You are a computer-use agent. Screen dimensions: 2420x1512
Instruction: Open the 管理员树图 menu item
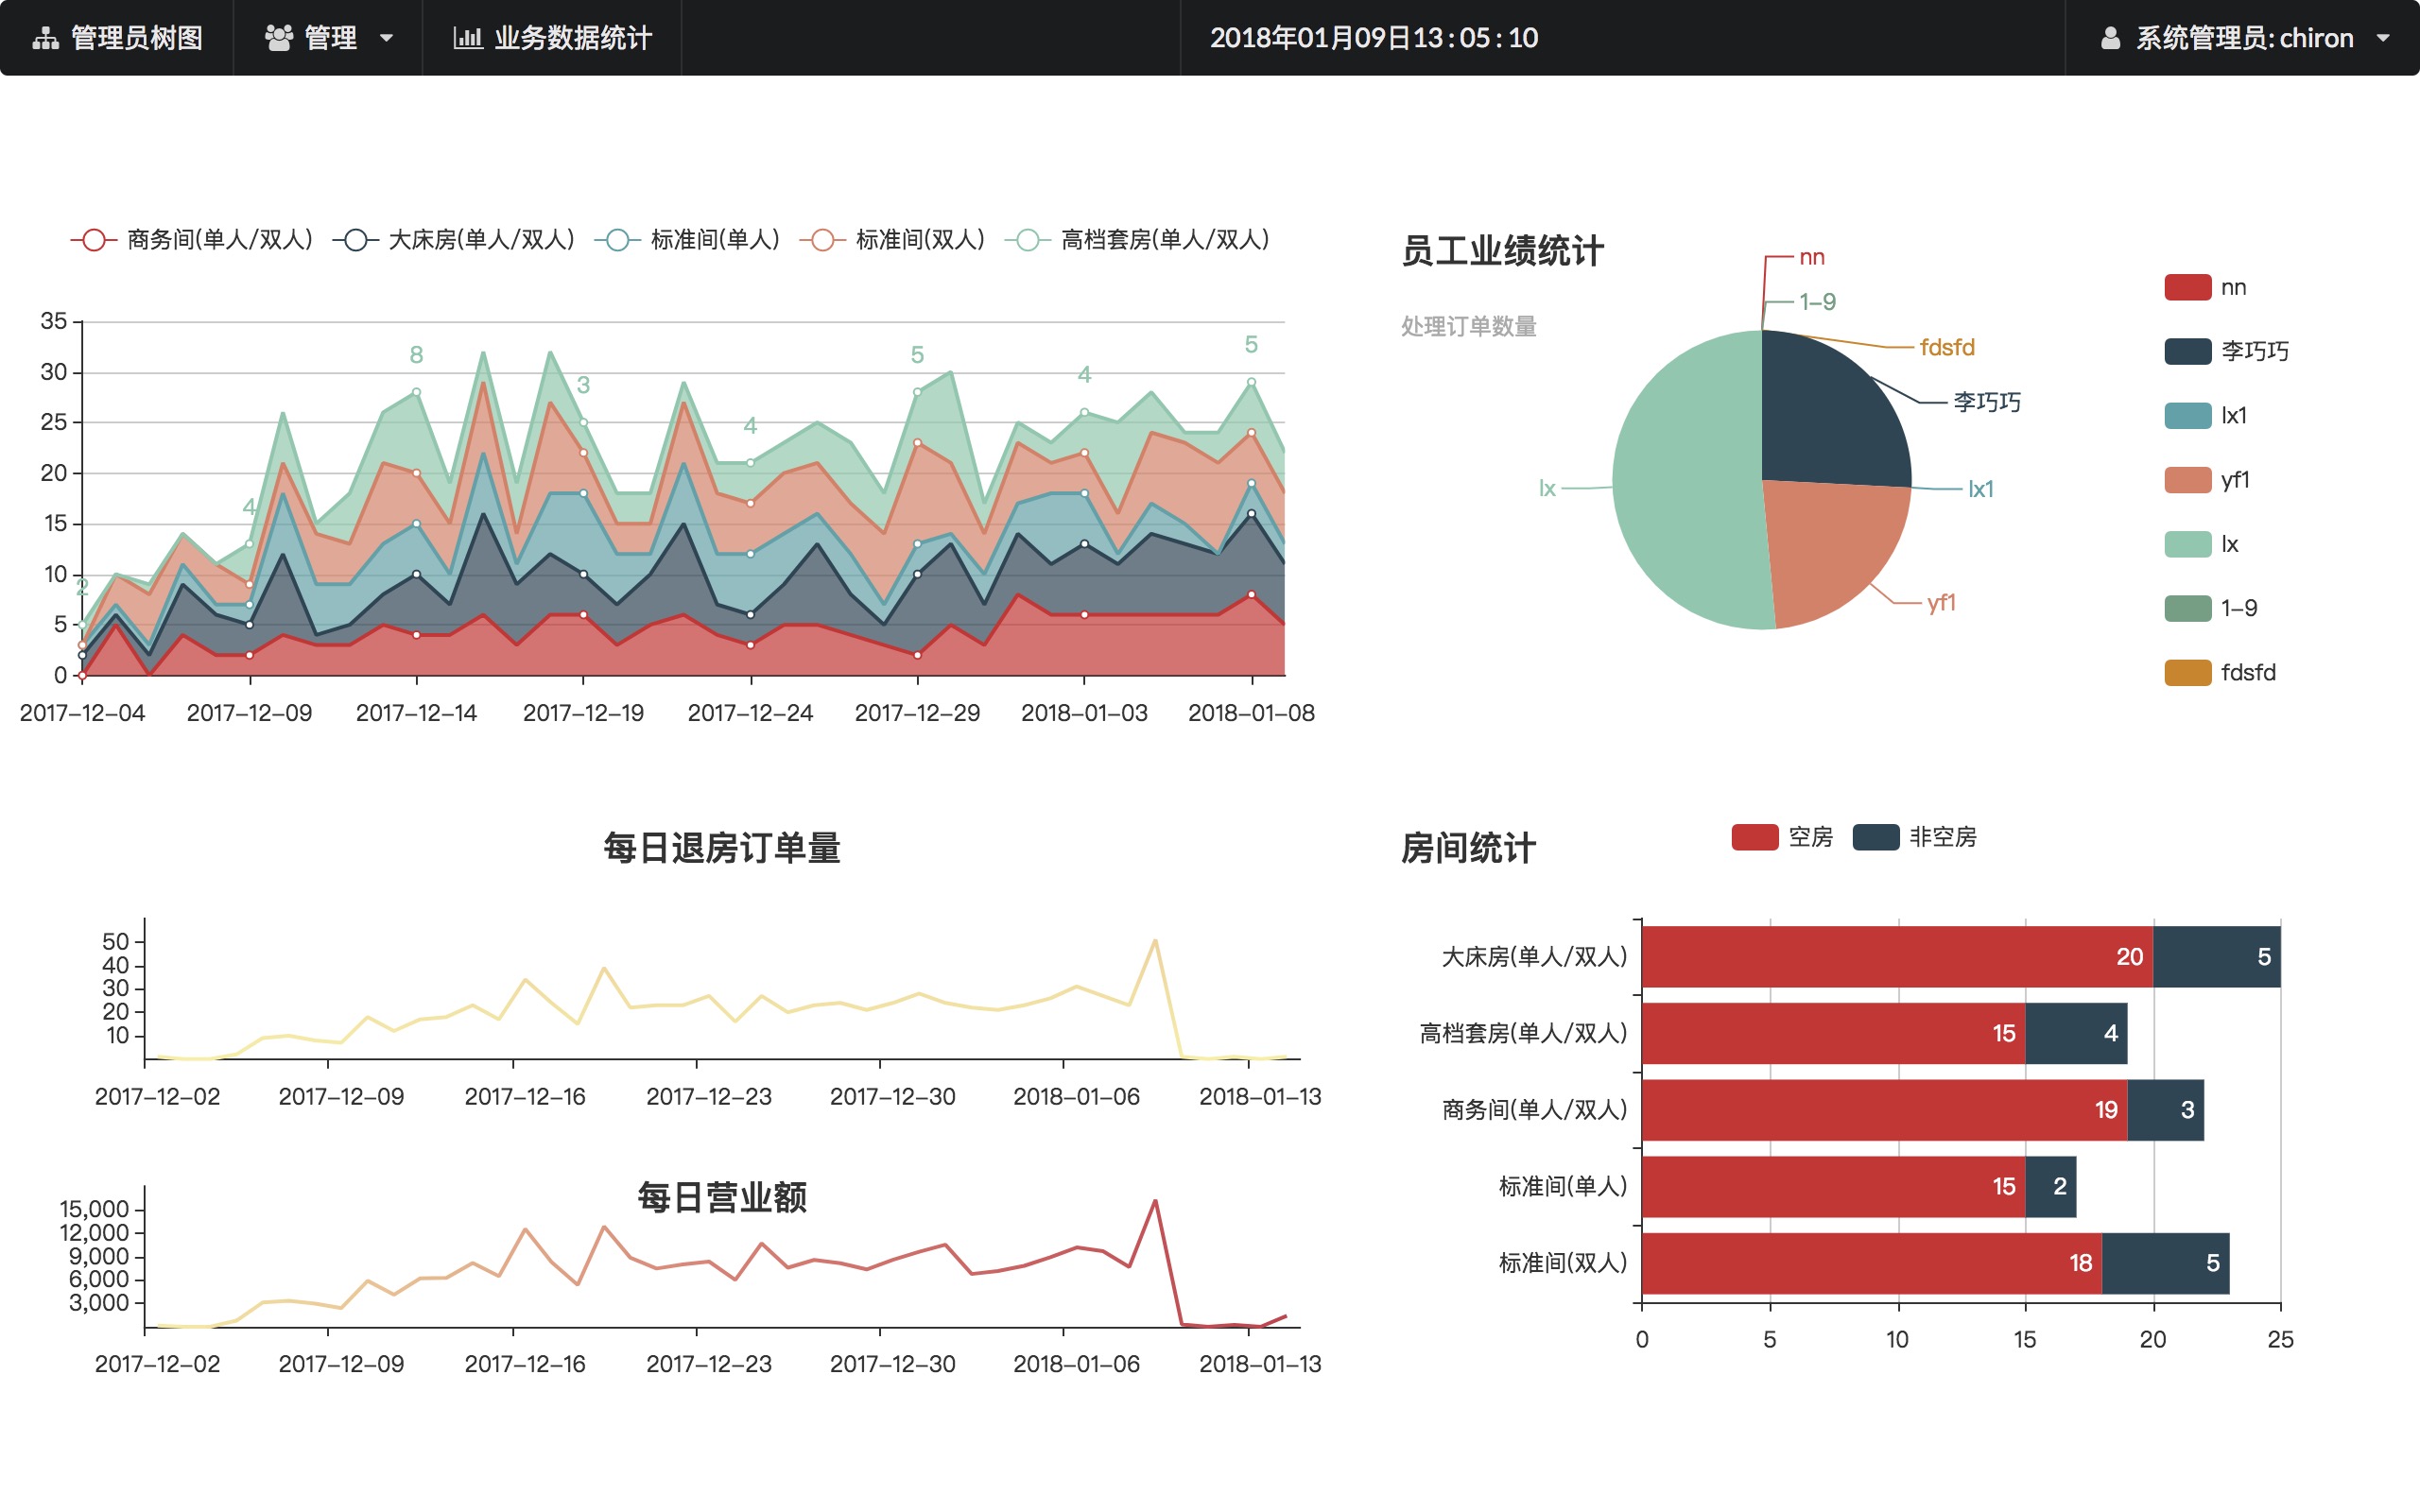[136, 38]
